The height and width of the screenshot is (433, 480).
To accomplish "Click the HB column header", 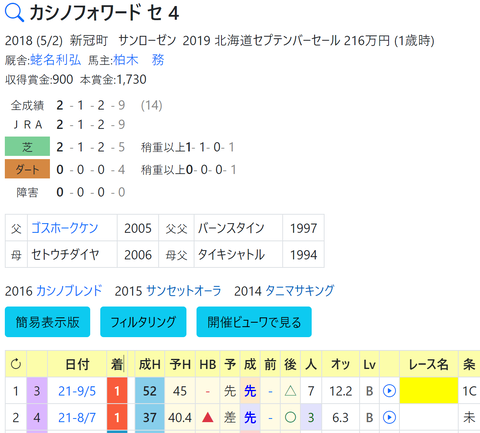I will point(208,364).
